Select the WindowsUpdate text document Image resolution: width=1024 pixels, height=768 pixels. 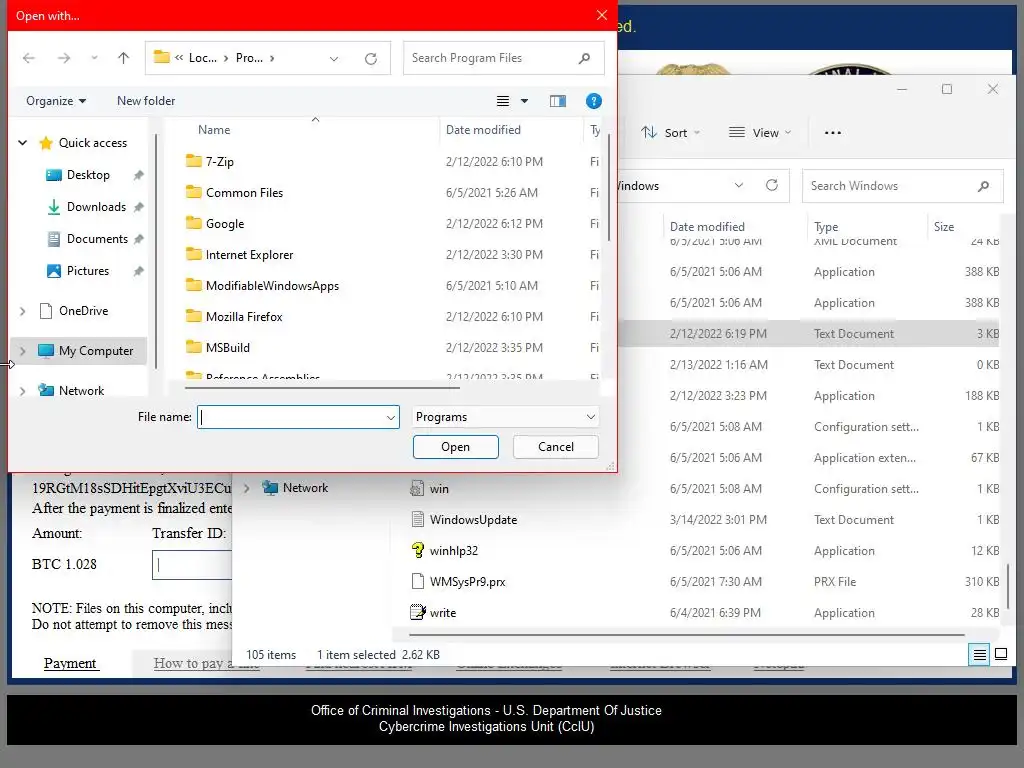tap(473, 520)
